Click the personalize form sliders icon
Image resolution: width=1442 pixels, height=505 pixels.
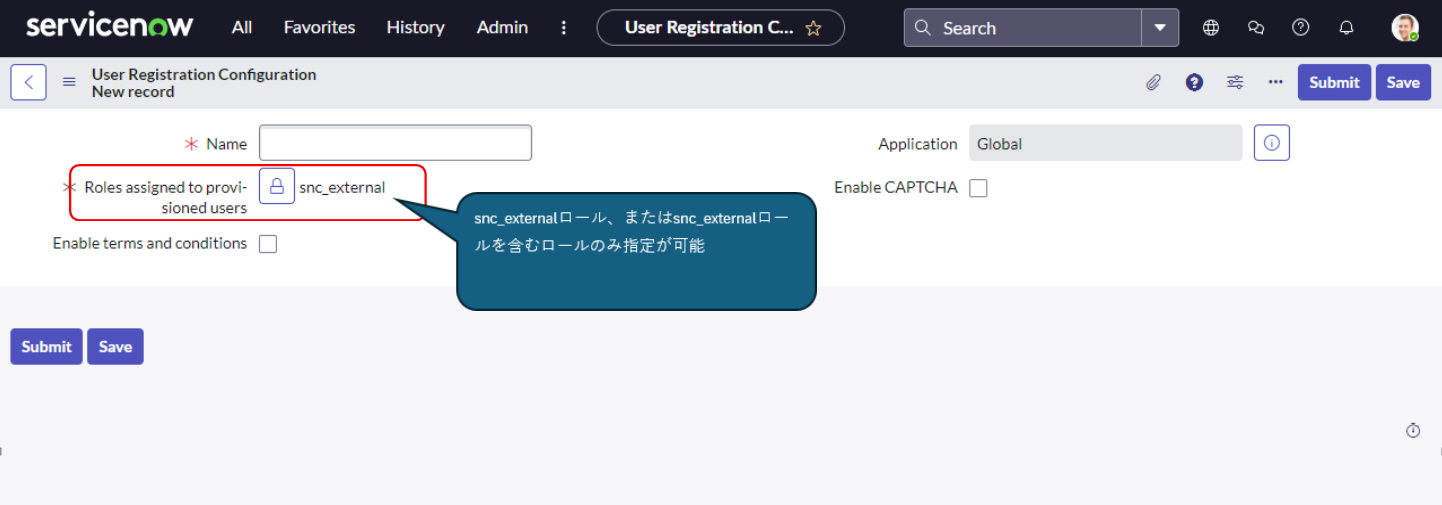pyautogui.click(x=1235, y=82)
